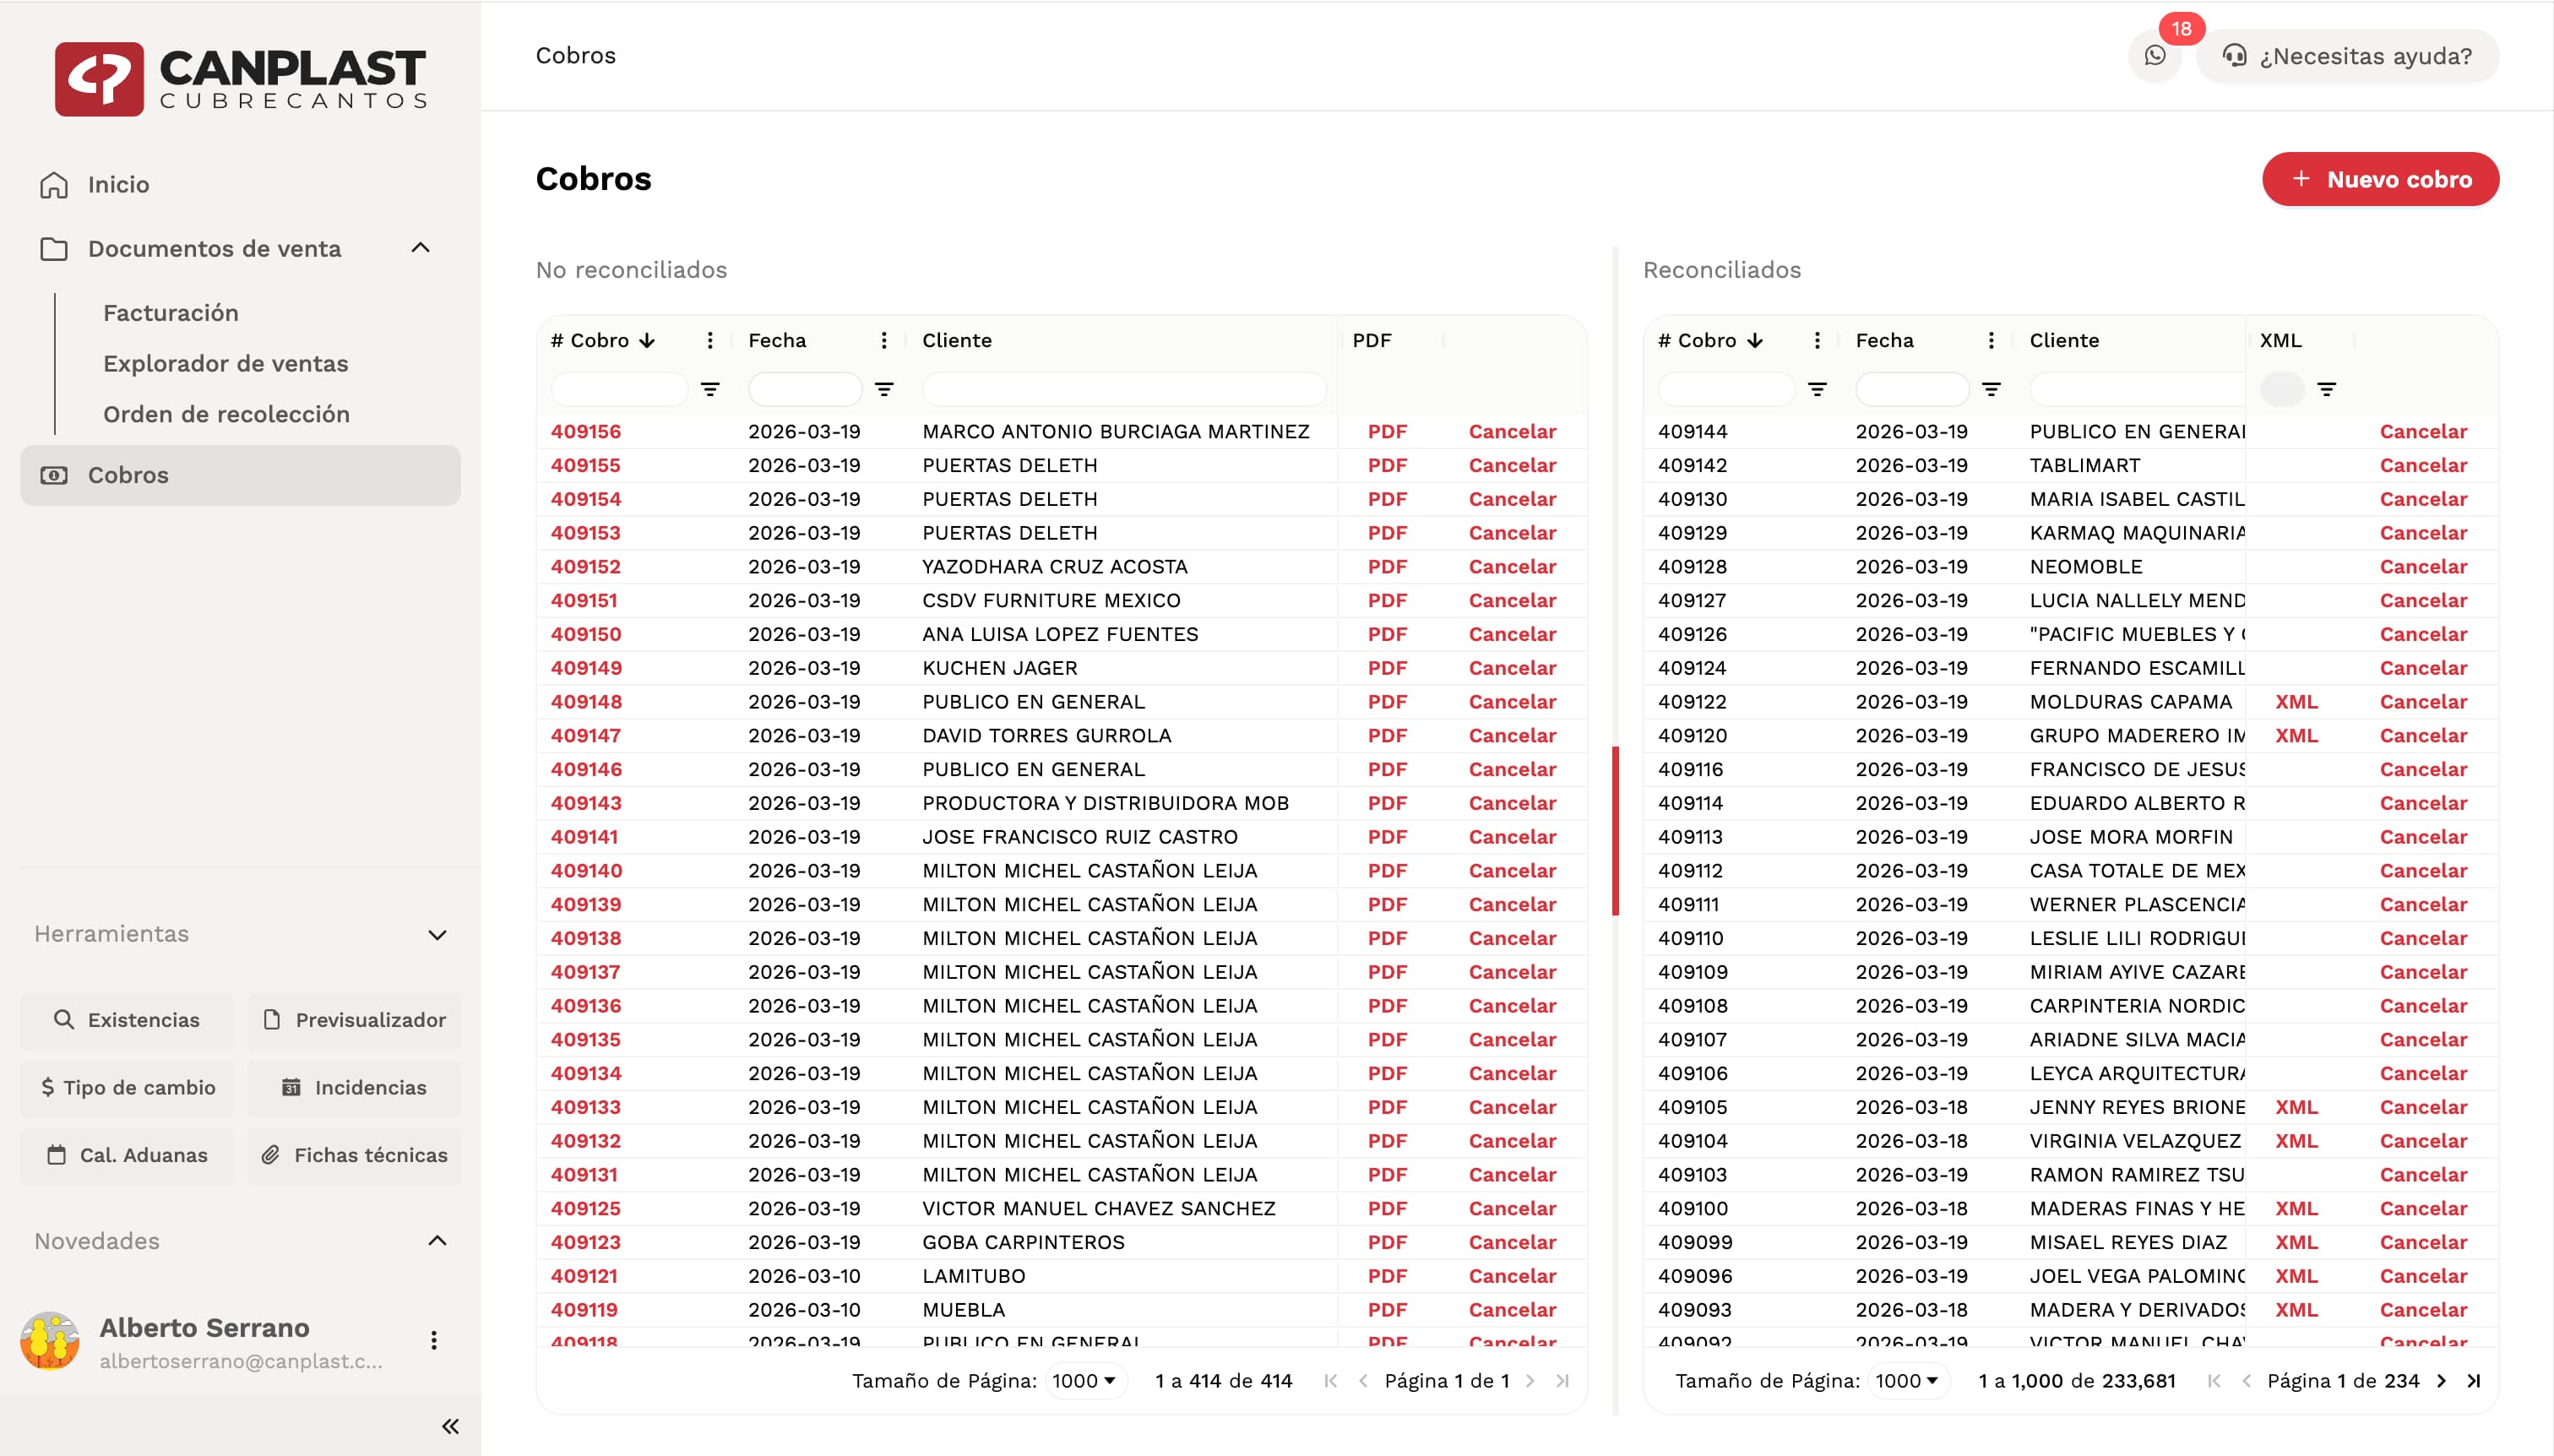Viewport: 2554px width, 1456px height.
Task: Go to next page in Reconciliados table
Action: (x=2442, y=1381)
